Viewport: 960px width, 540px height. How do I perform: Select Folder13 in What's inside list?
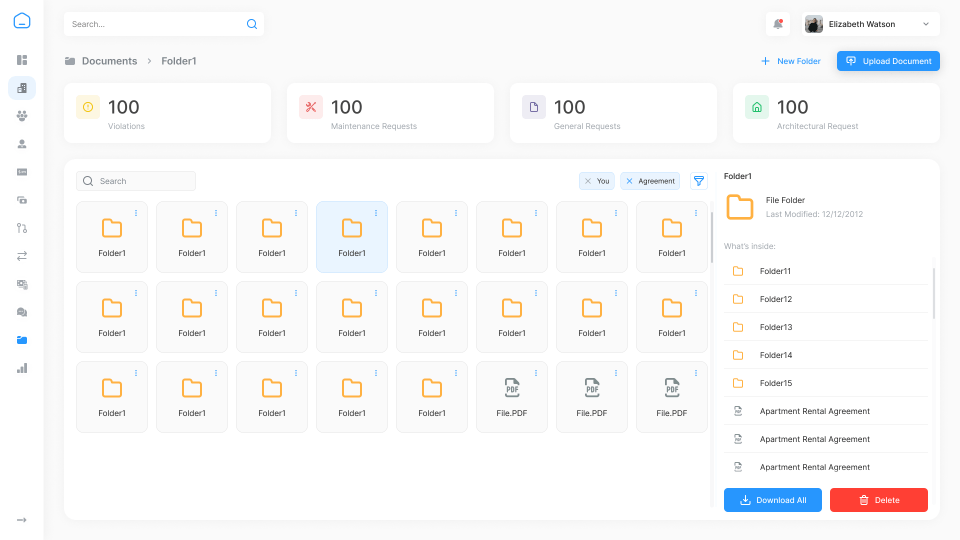[x=776, y=327]
